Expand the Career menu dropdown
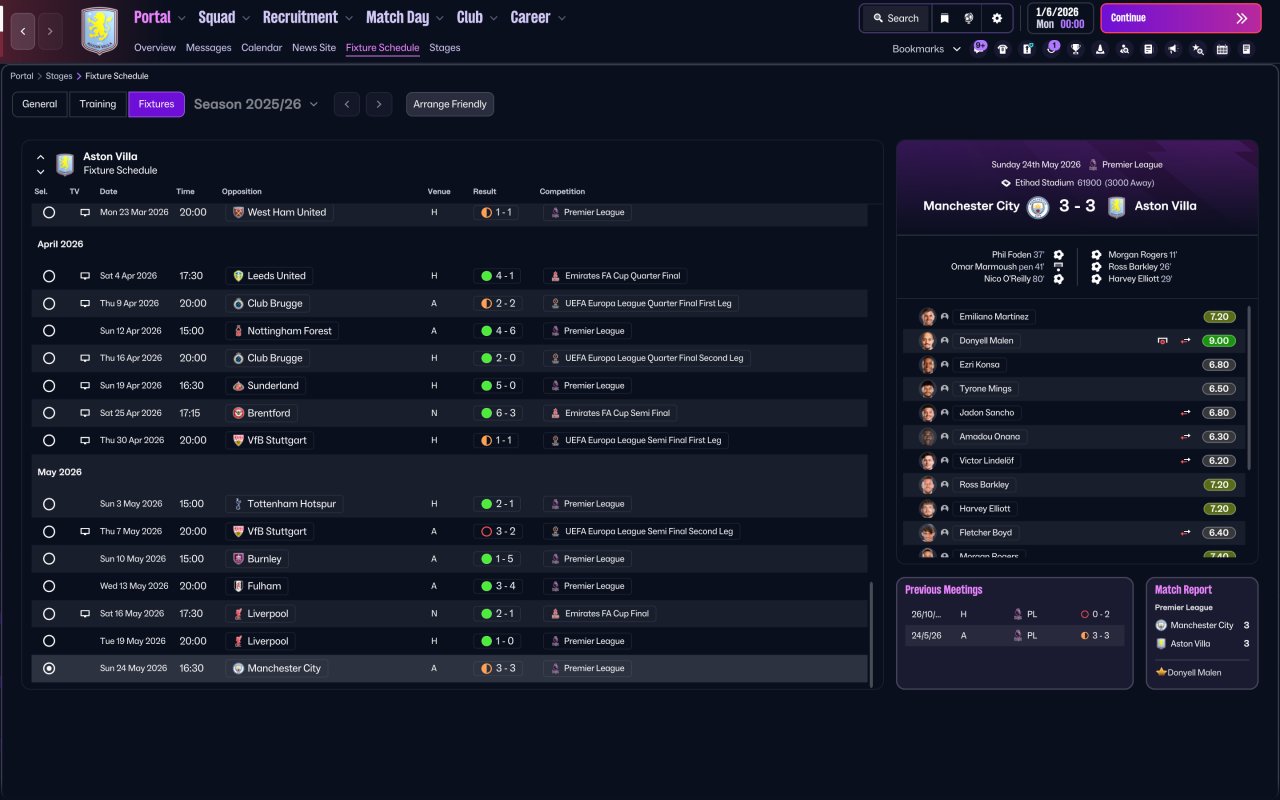1280x800 pixels. tap(561, 18)
